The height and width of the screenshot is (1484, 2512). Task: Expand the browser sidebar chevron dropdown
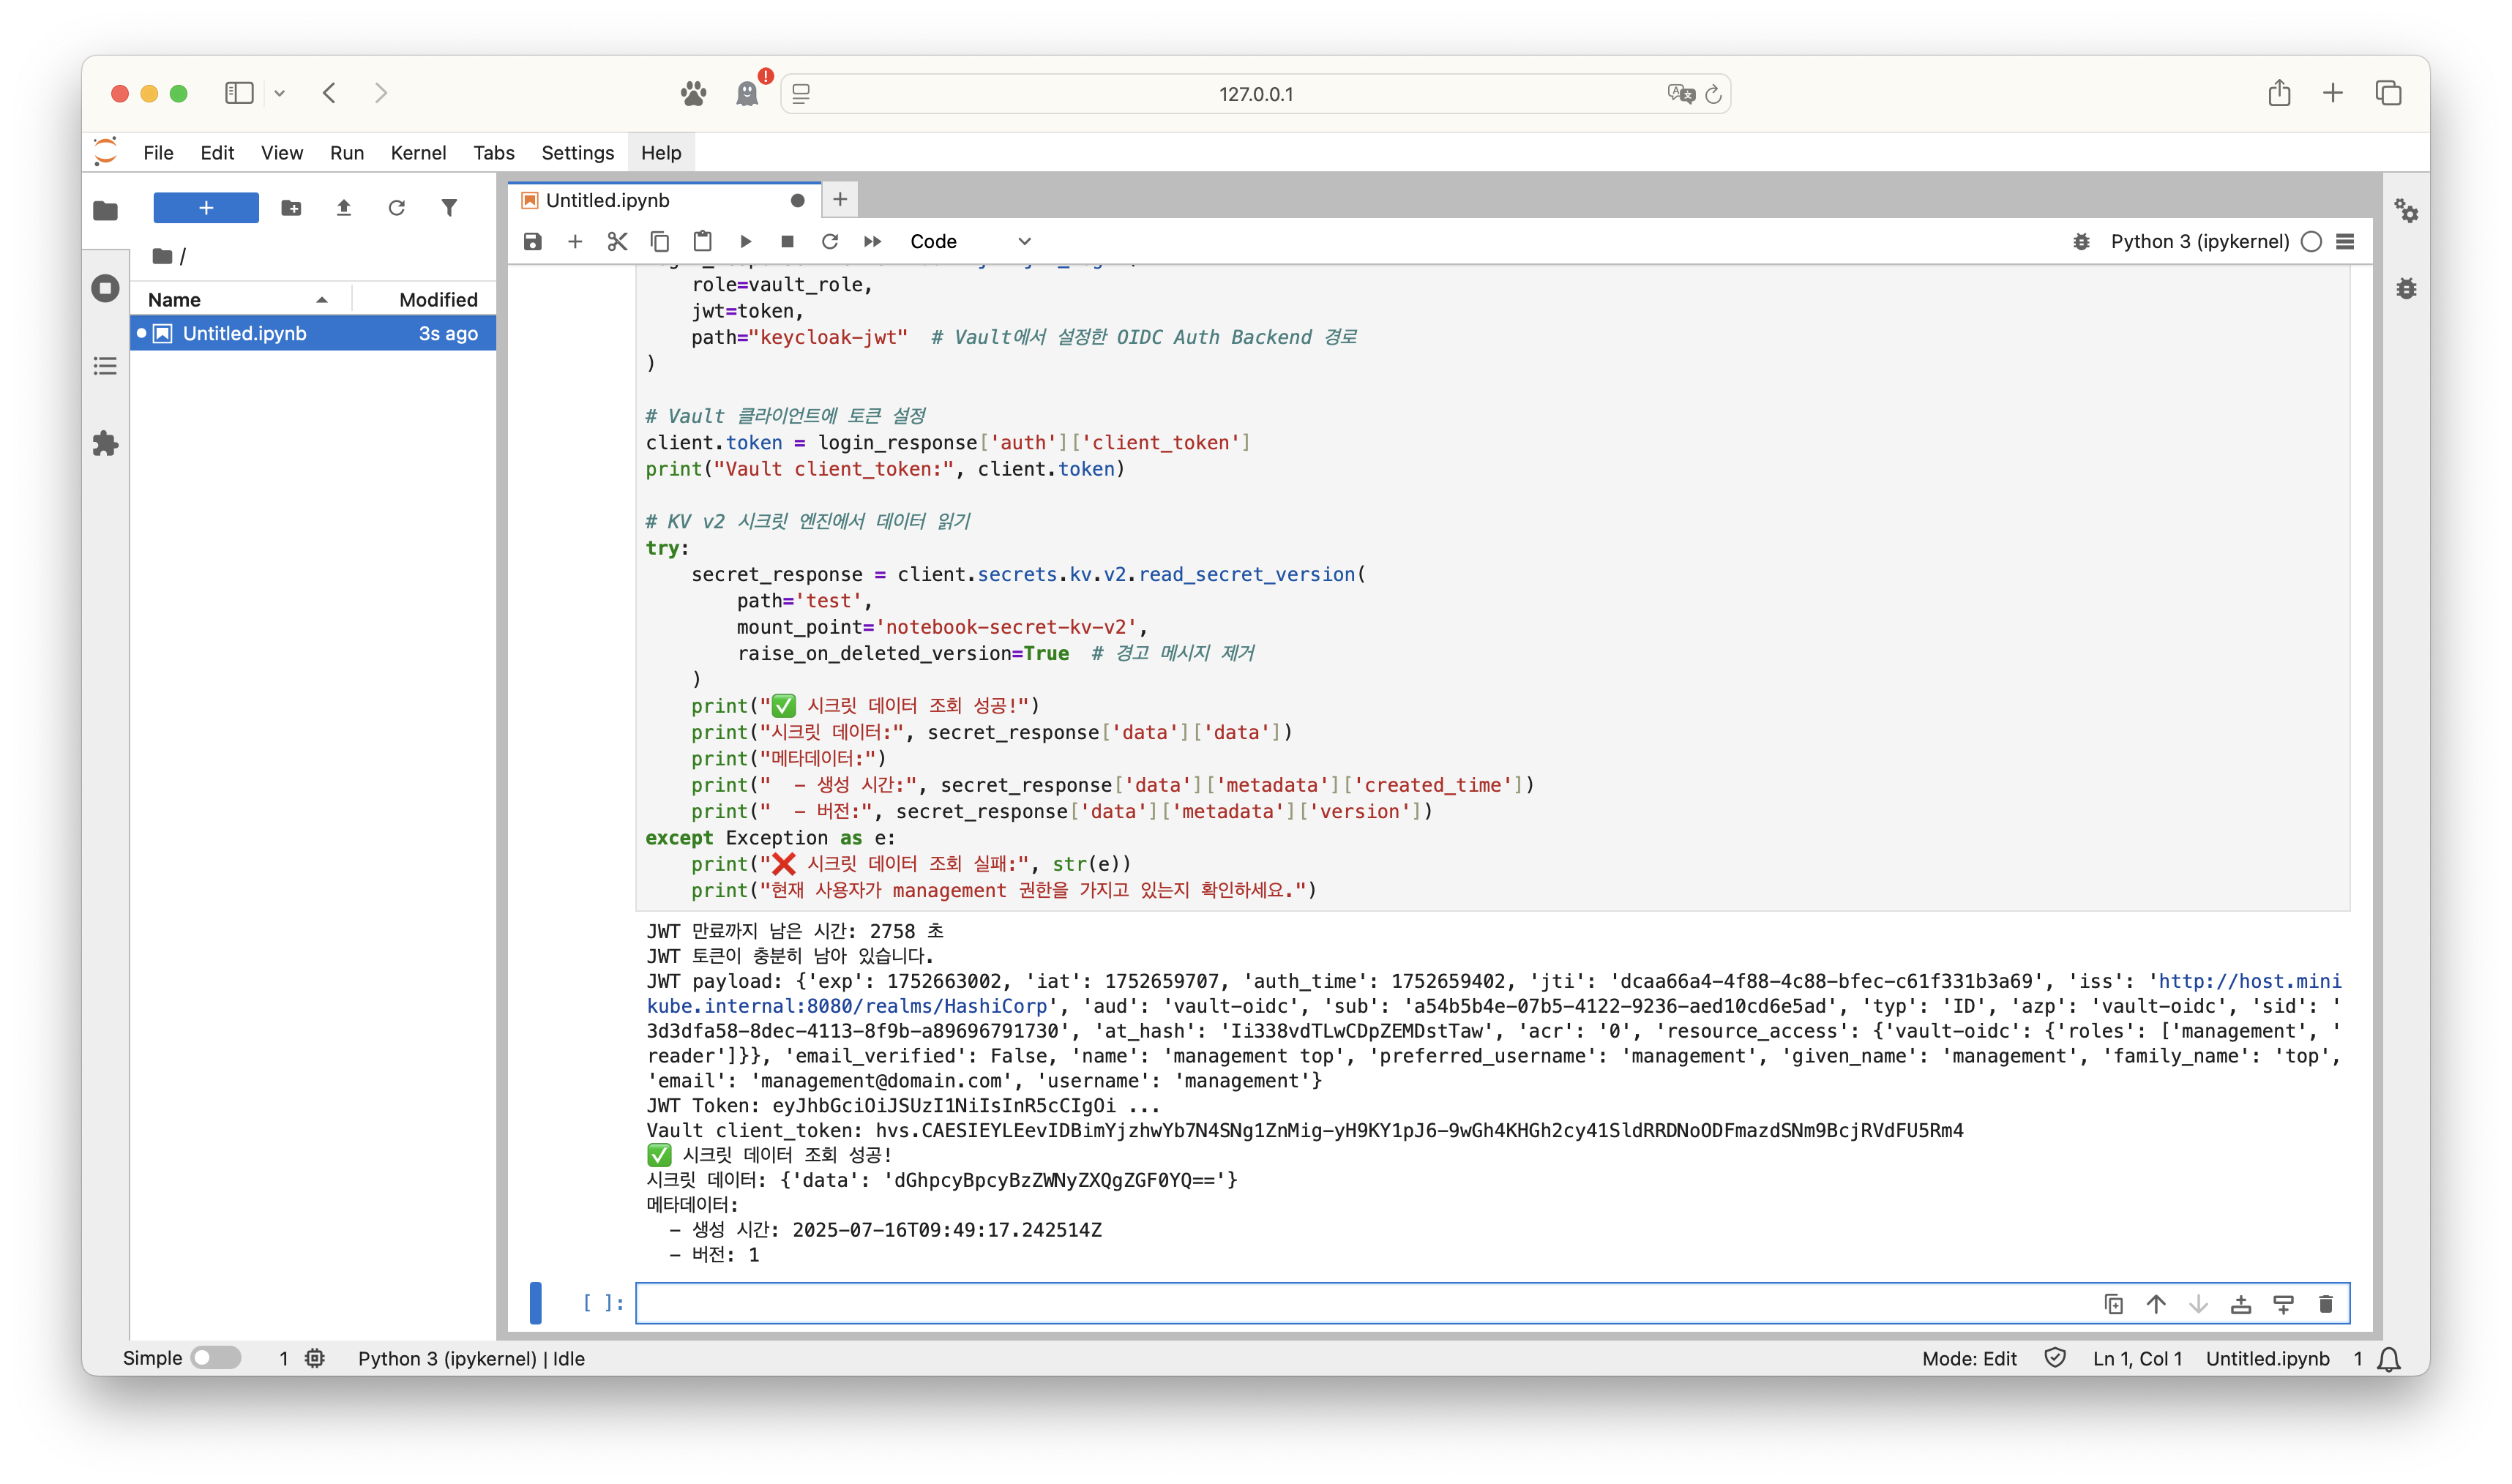pos(280,93)
